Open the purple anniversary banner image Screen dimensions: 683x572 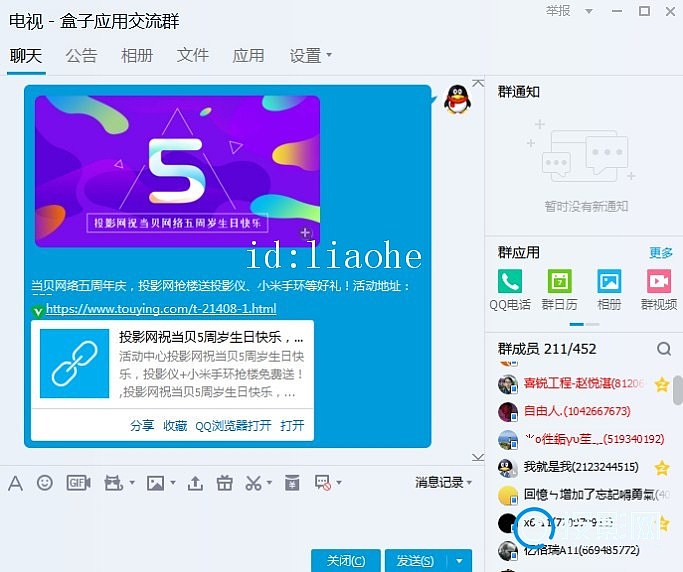177,171
